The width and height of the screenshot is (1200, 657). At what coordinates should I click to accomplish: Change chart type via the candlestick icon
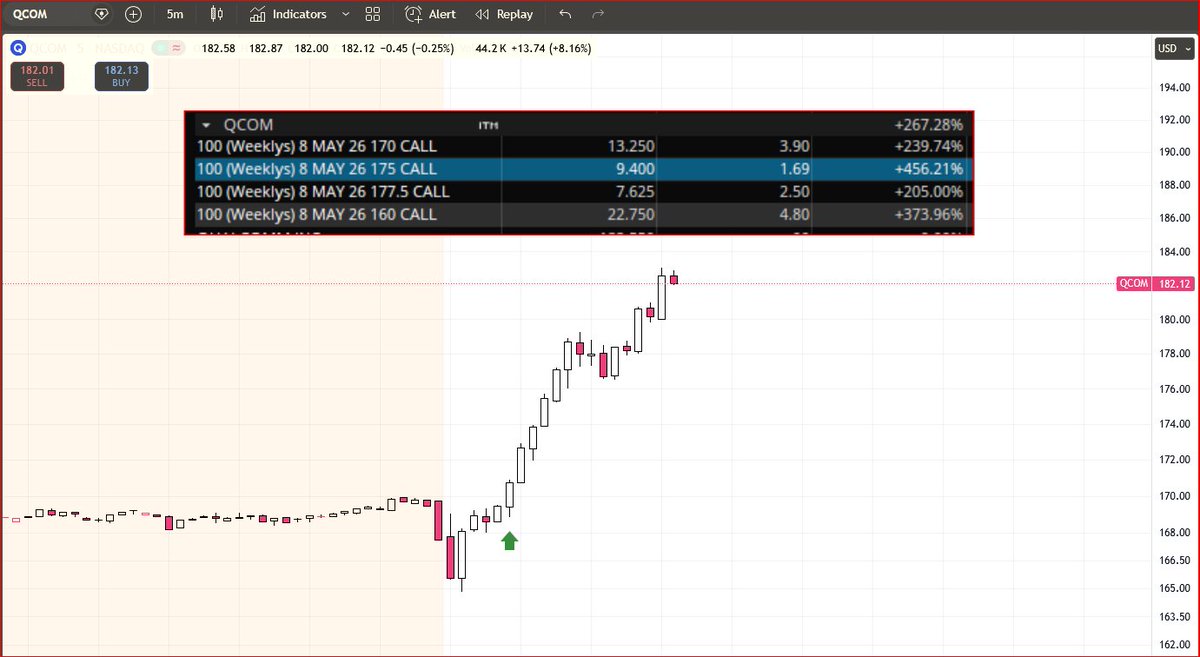[217, 15]
